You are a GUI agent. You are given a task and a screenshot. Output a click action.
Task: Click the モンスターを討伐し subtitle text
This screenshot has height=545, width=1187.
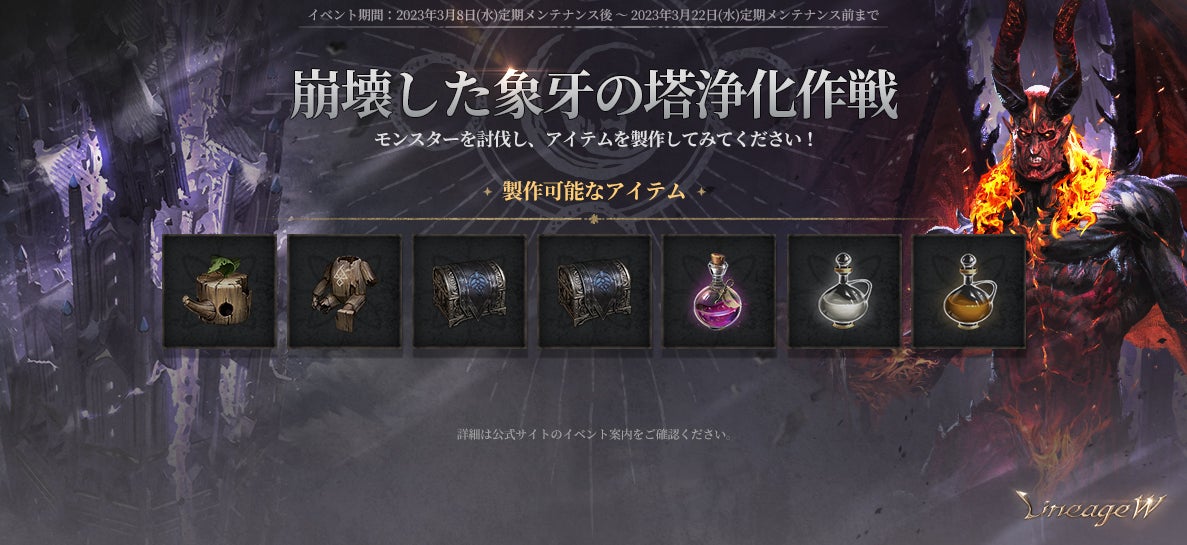594,140
